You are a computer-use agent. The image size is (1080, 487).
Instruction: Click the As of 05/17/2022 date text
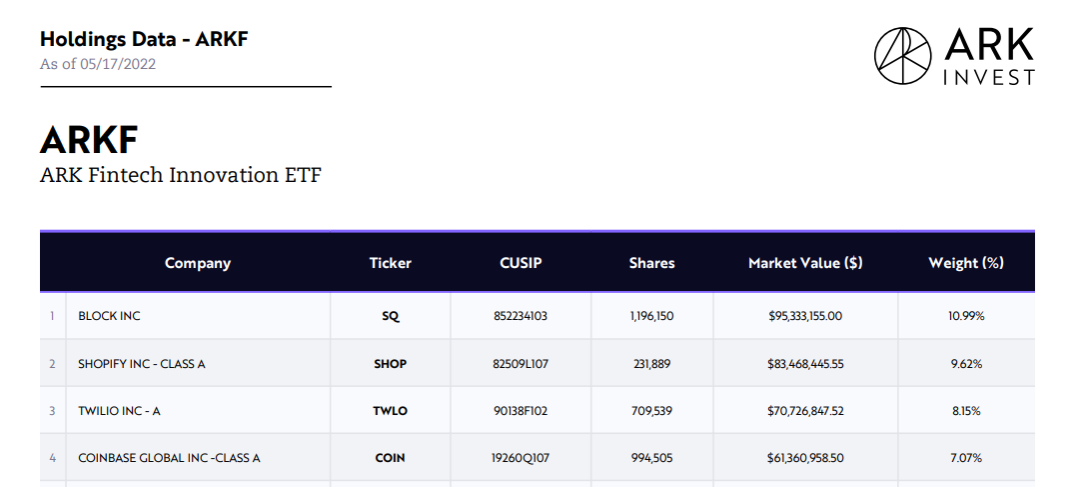pyautogui.click(x=98, y=64)
